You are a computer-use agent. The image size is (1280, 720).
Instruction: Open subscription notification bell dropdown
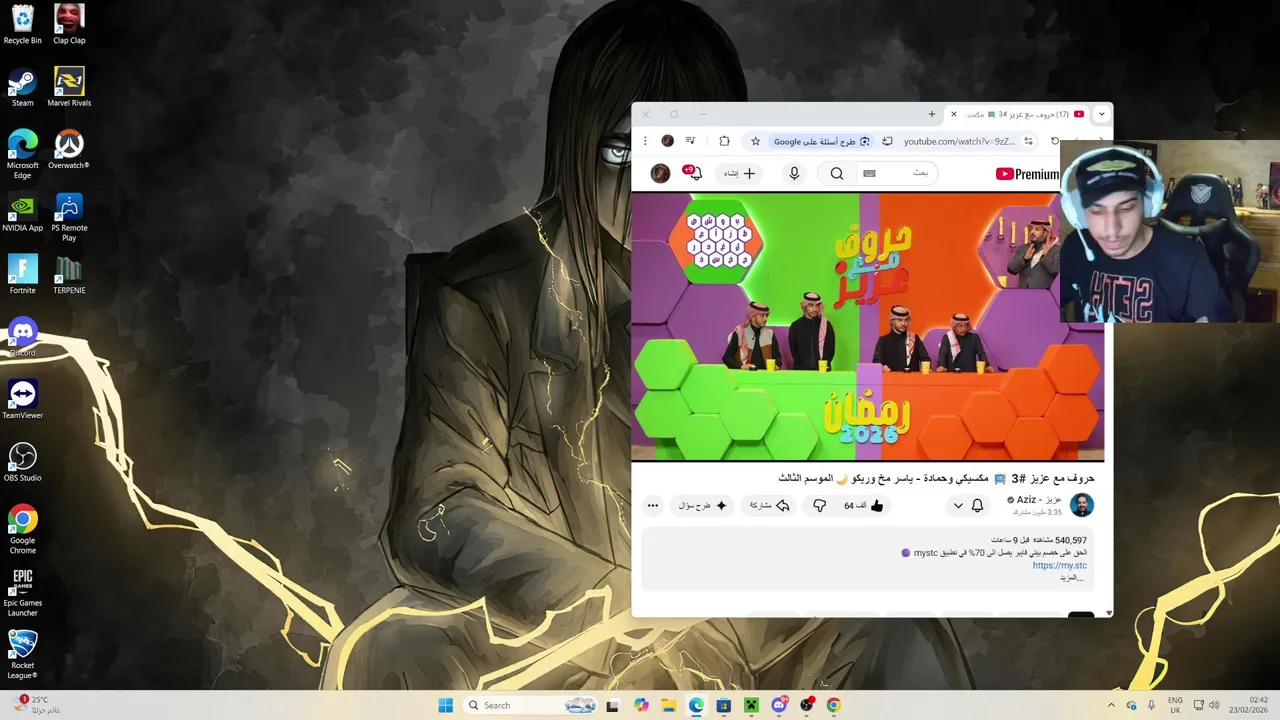coord(967,506)
